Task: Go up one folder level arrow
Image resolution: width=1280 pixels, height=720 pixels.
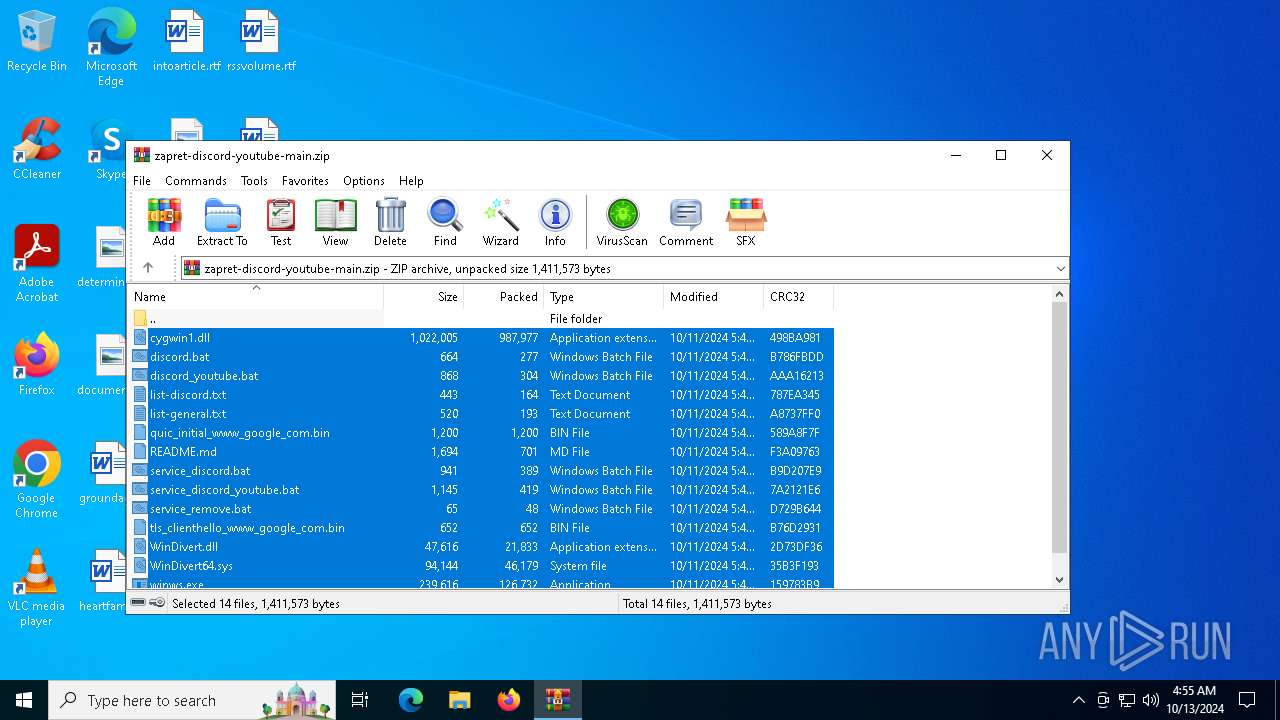Action: pyautogui.click(x=148, y=268)
